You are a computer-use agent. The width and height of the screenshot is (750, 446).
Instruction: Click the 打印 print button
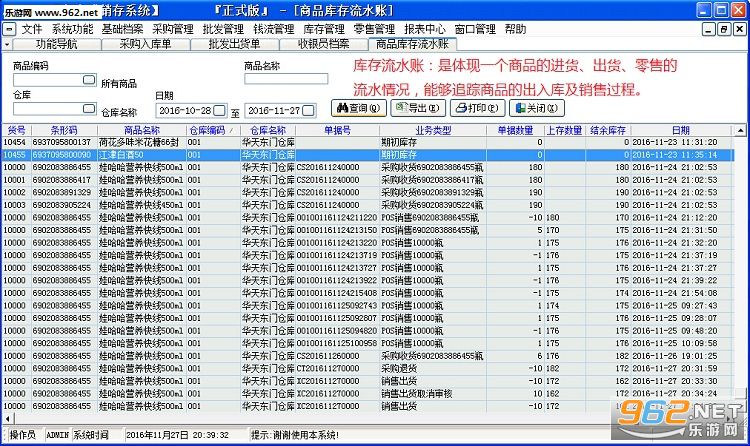[x=477, y=108]
